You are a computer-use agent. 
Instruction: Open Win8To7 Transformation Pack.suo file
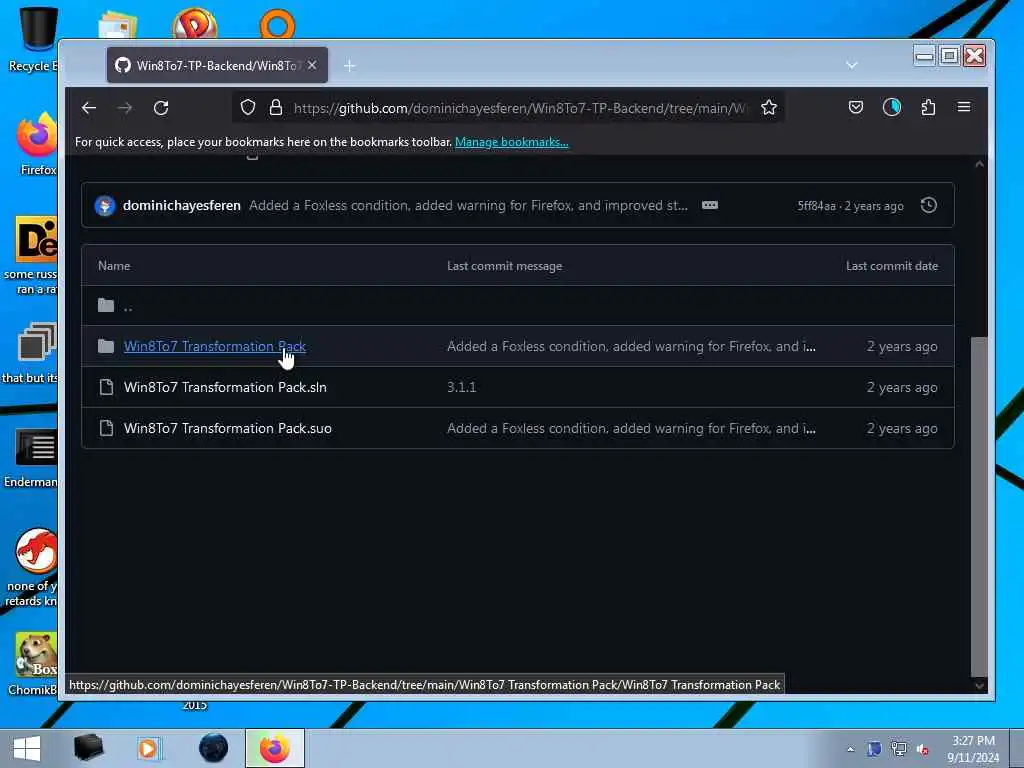pos(228,428)
